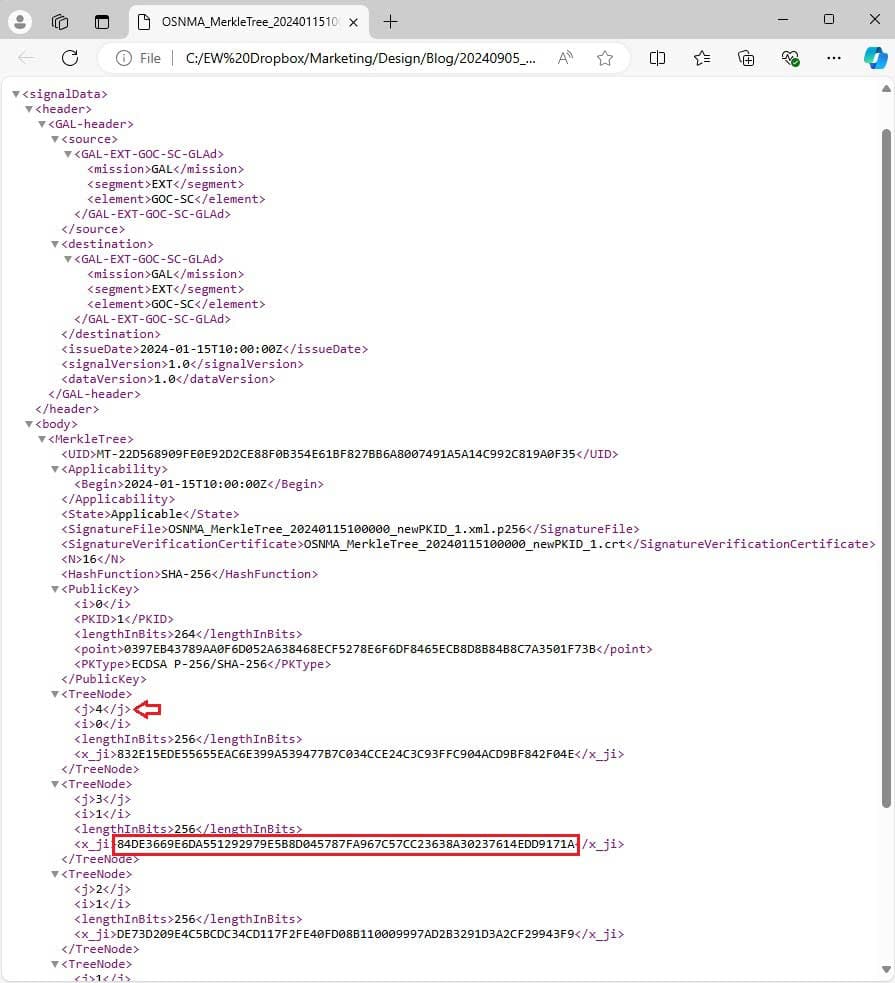
Task: Collapse the Applicability node
Action: (x=55, y=469)
